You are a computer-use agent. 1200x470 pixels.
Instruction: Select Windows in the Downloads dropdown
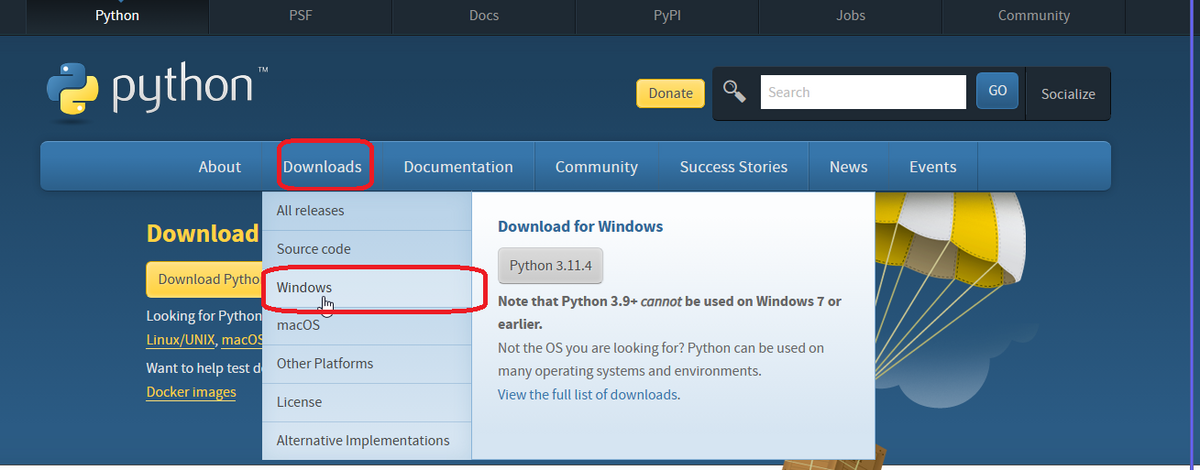click(x=366, y=287)
